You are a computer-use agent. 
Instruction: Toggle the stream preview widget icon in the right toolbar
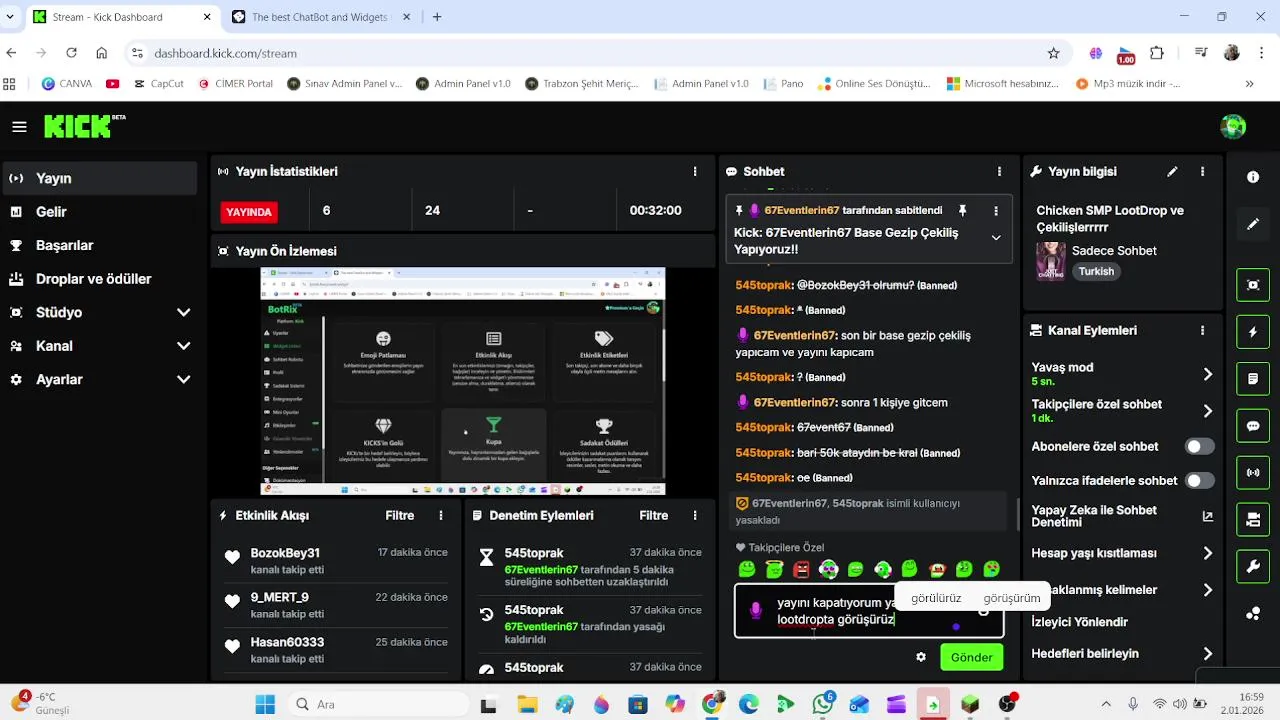point(1253,284)
